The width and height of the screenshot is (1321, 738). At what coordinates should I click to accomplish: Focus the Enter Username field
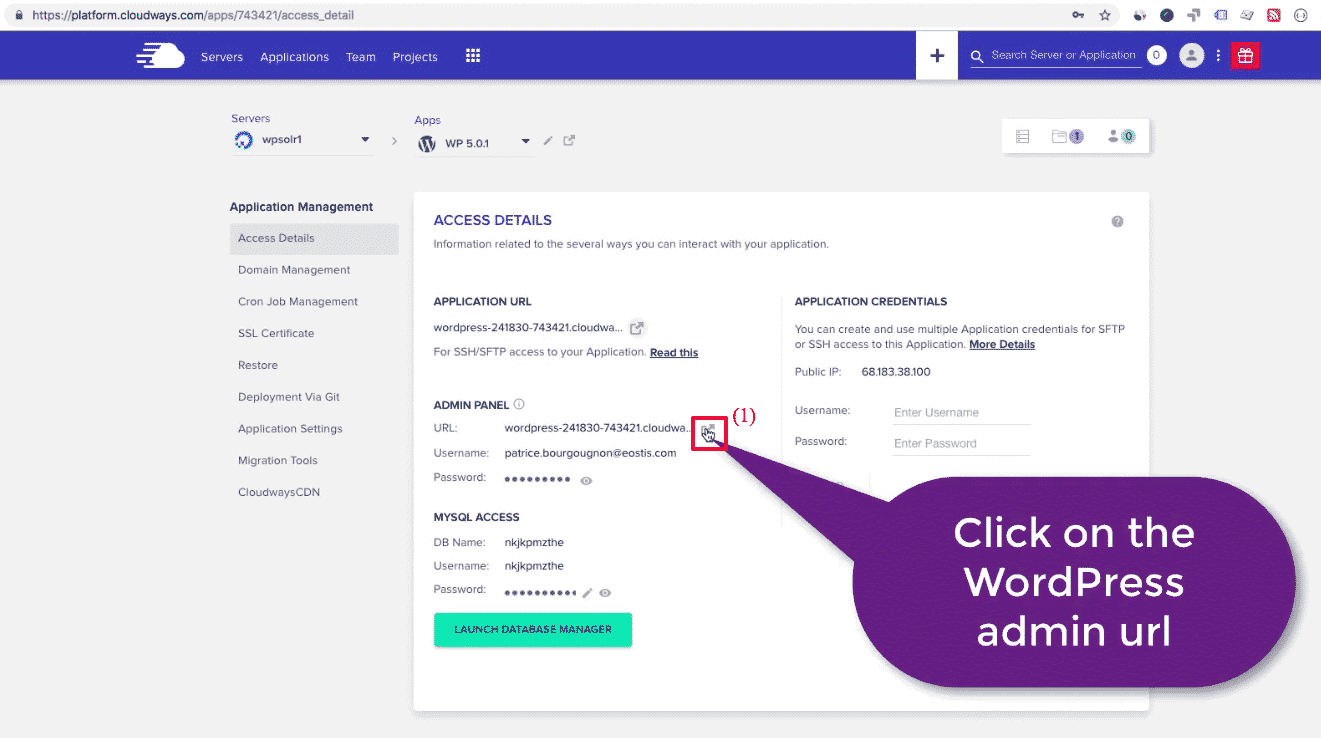point(961,412)
